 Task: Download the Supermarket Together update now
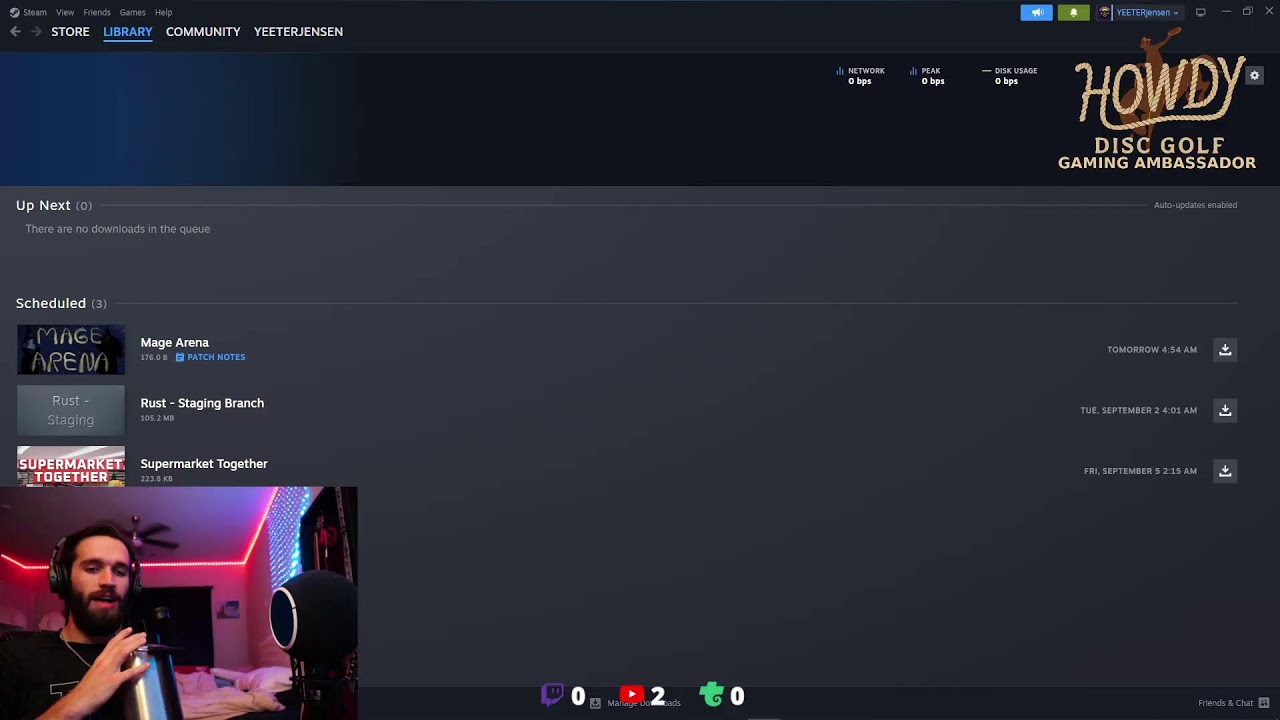[1225, 471]
